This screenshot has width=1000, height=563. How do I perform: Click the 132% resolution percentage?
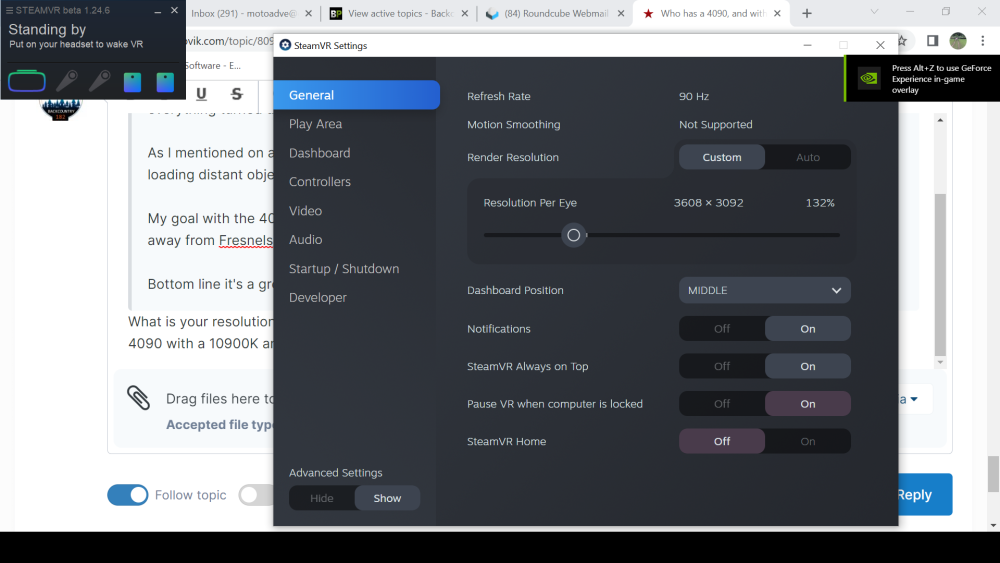[x=820, y=203]
